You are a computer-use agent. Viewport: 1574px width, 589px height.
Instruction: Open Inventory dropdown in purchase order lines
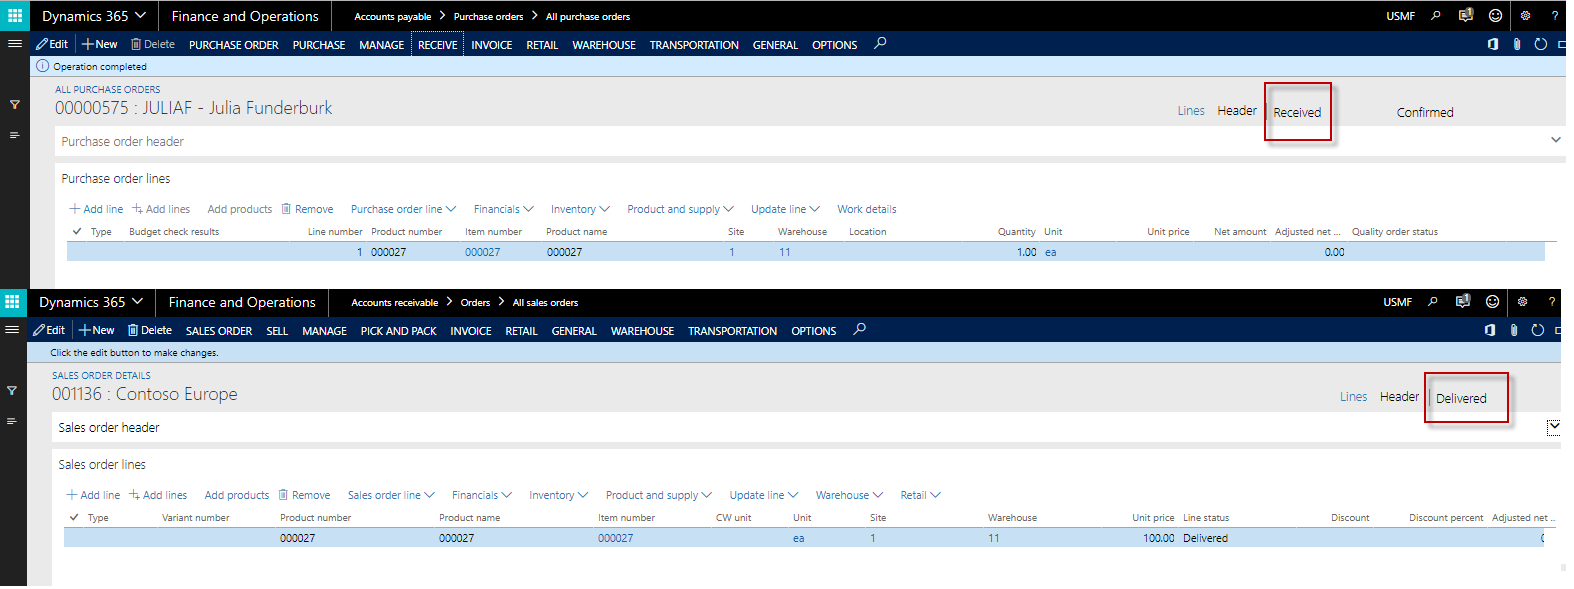(x=580, y=209)
